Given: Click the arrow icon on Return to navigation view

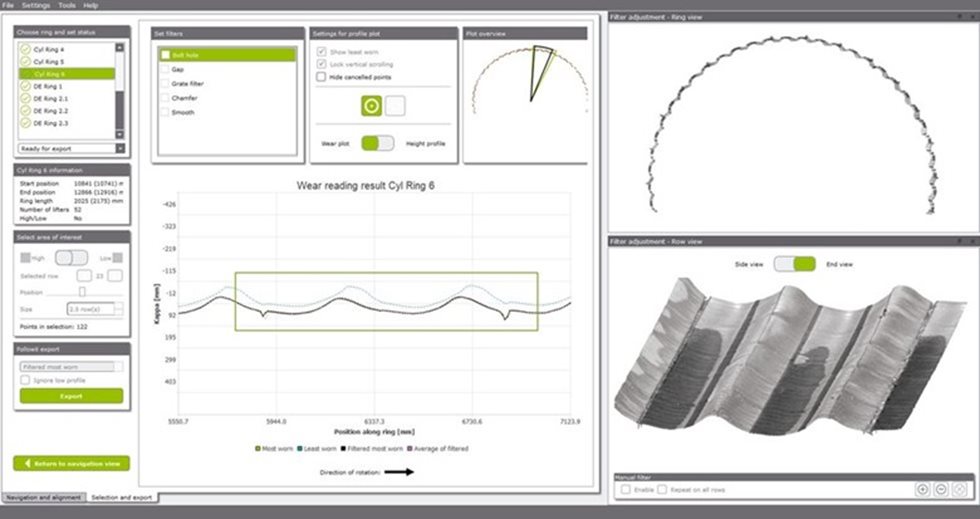Looking at the screenshot, I should (x=26, y=463).
